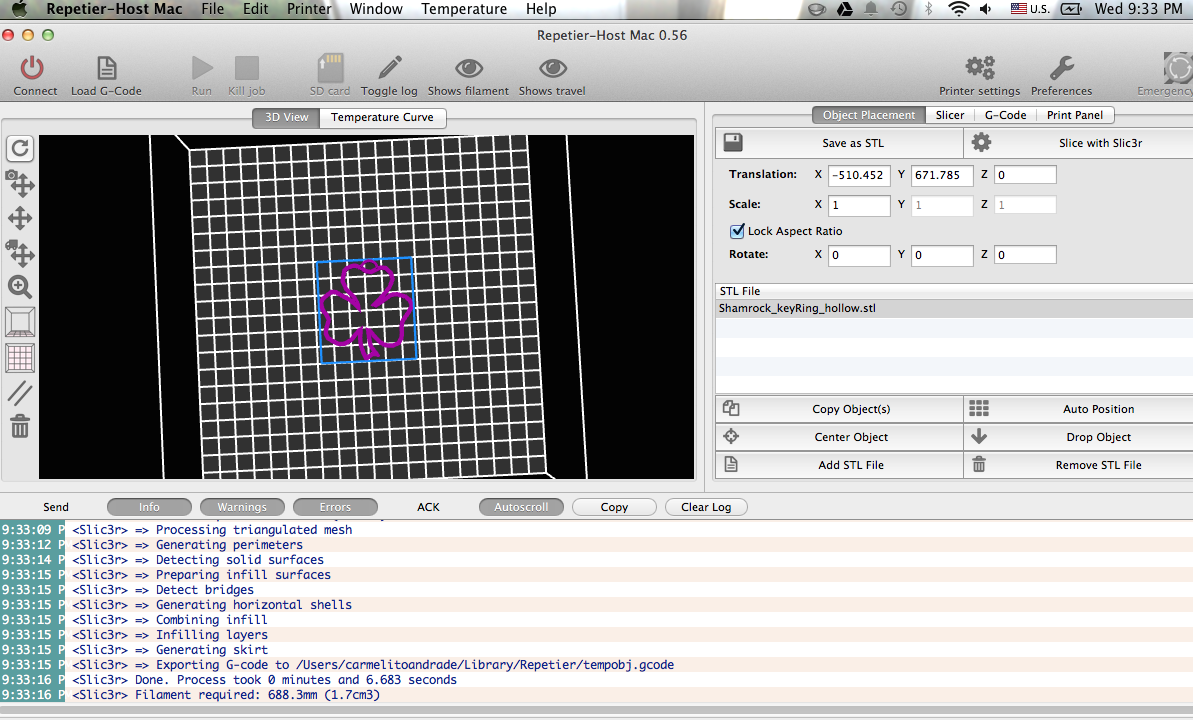Screen dimensions: 1193x720
Task: Open the SD card manager icon
Action: click(330, 68)
